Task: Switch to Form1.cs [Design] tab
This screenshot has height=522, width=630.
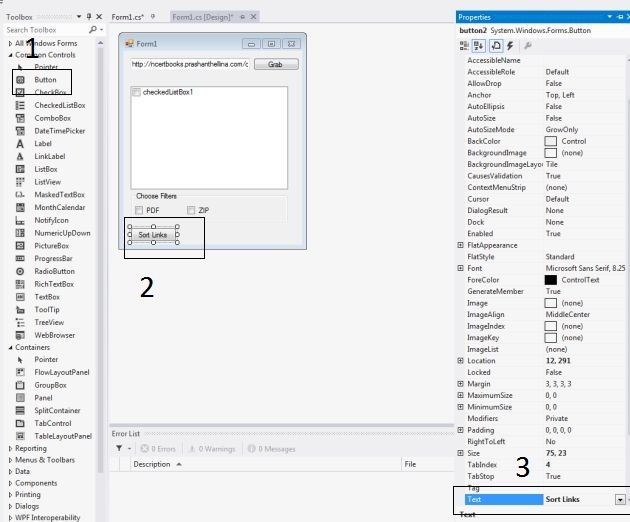Action: [x=202, y=17]
